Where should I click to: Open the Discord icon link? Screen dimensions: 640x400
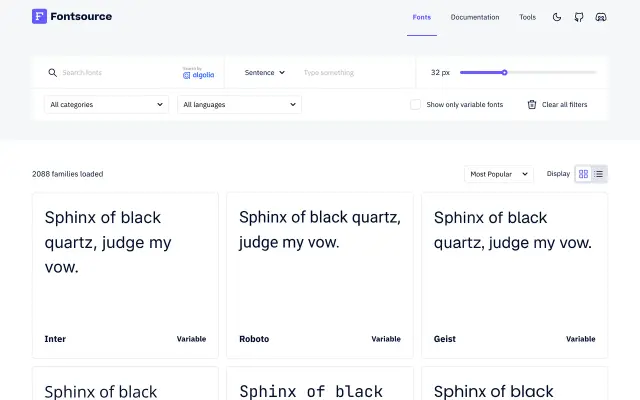601,17
